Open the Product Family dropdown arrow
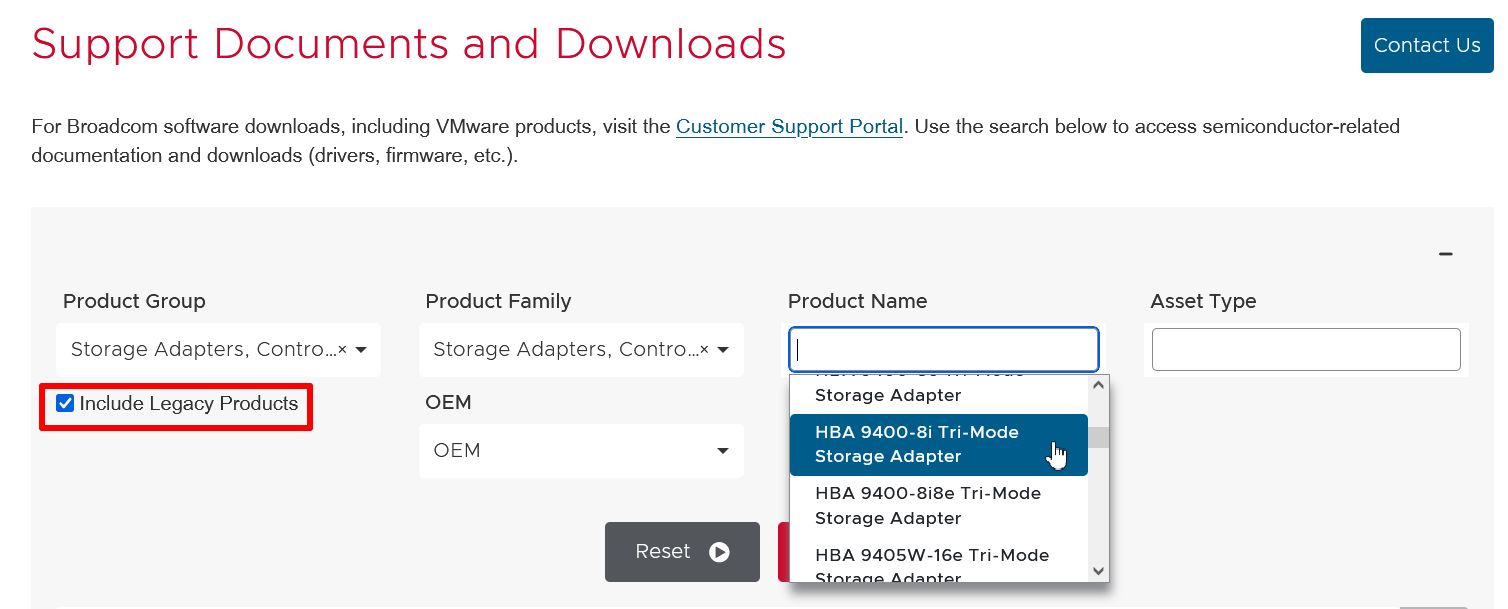Image resolution: width=1508 pixels, height=609 pixels. (724, 350)
